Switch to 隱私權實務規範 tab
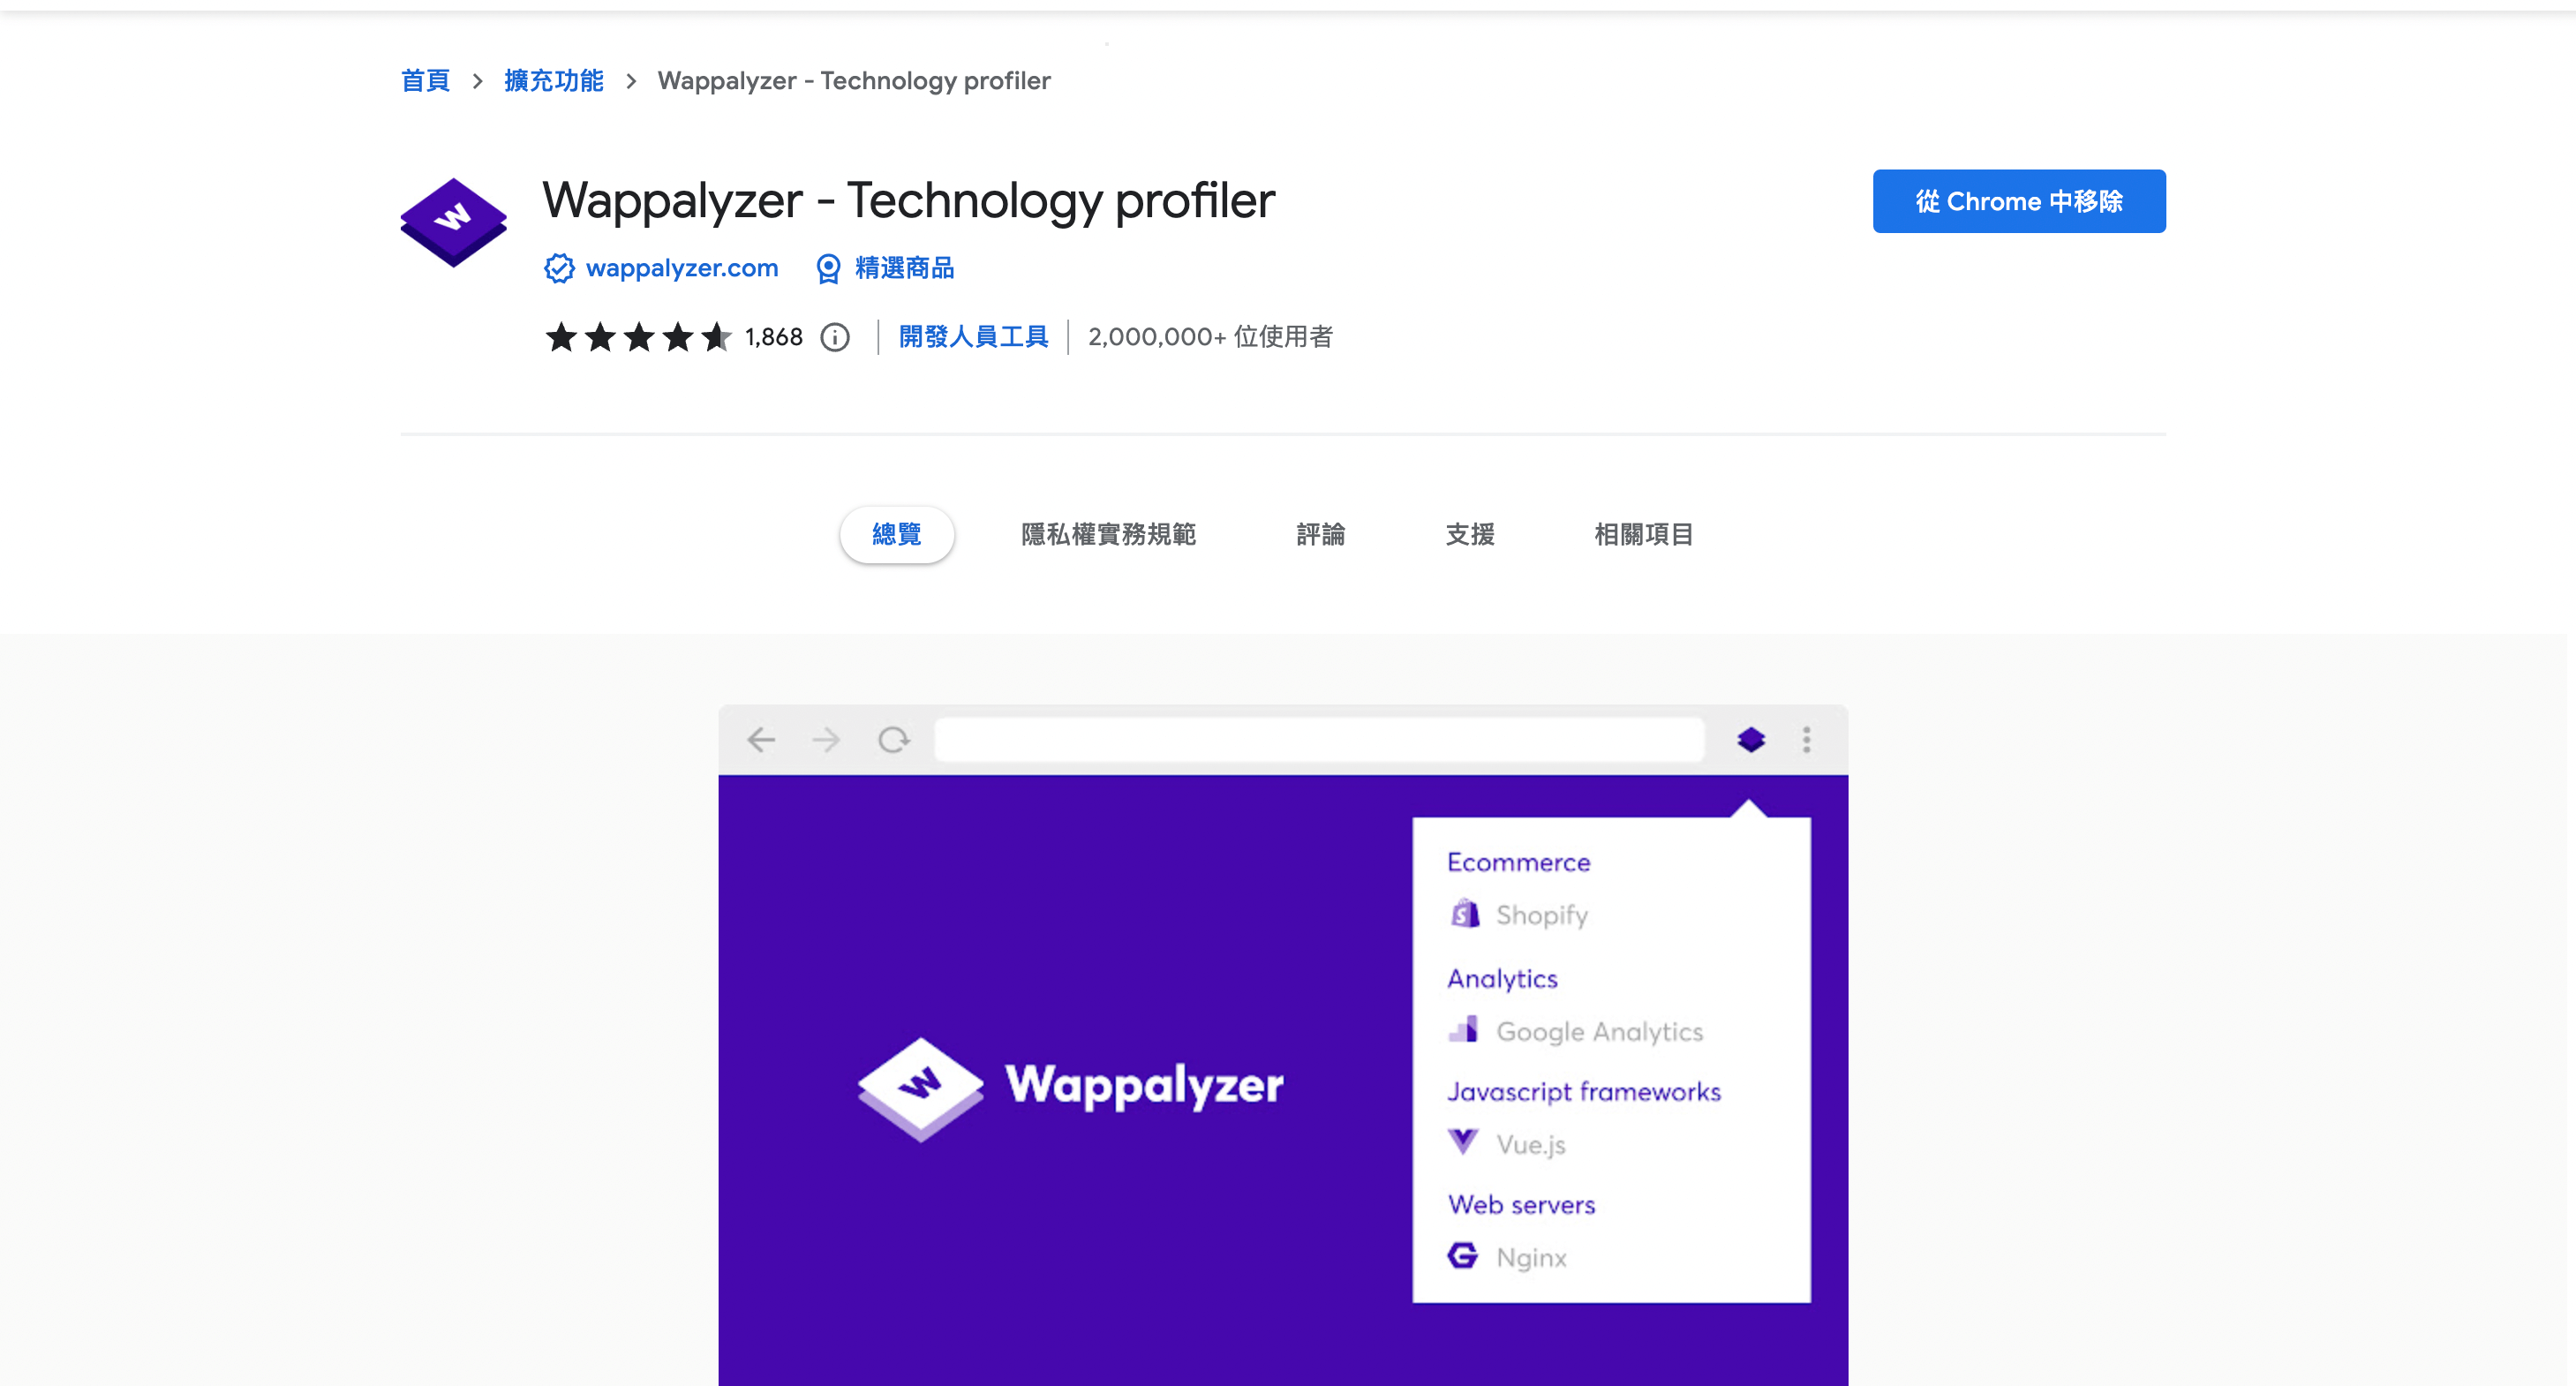This screenshot has height=1386, width=2576. (1108, 534)
